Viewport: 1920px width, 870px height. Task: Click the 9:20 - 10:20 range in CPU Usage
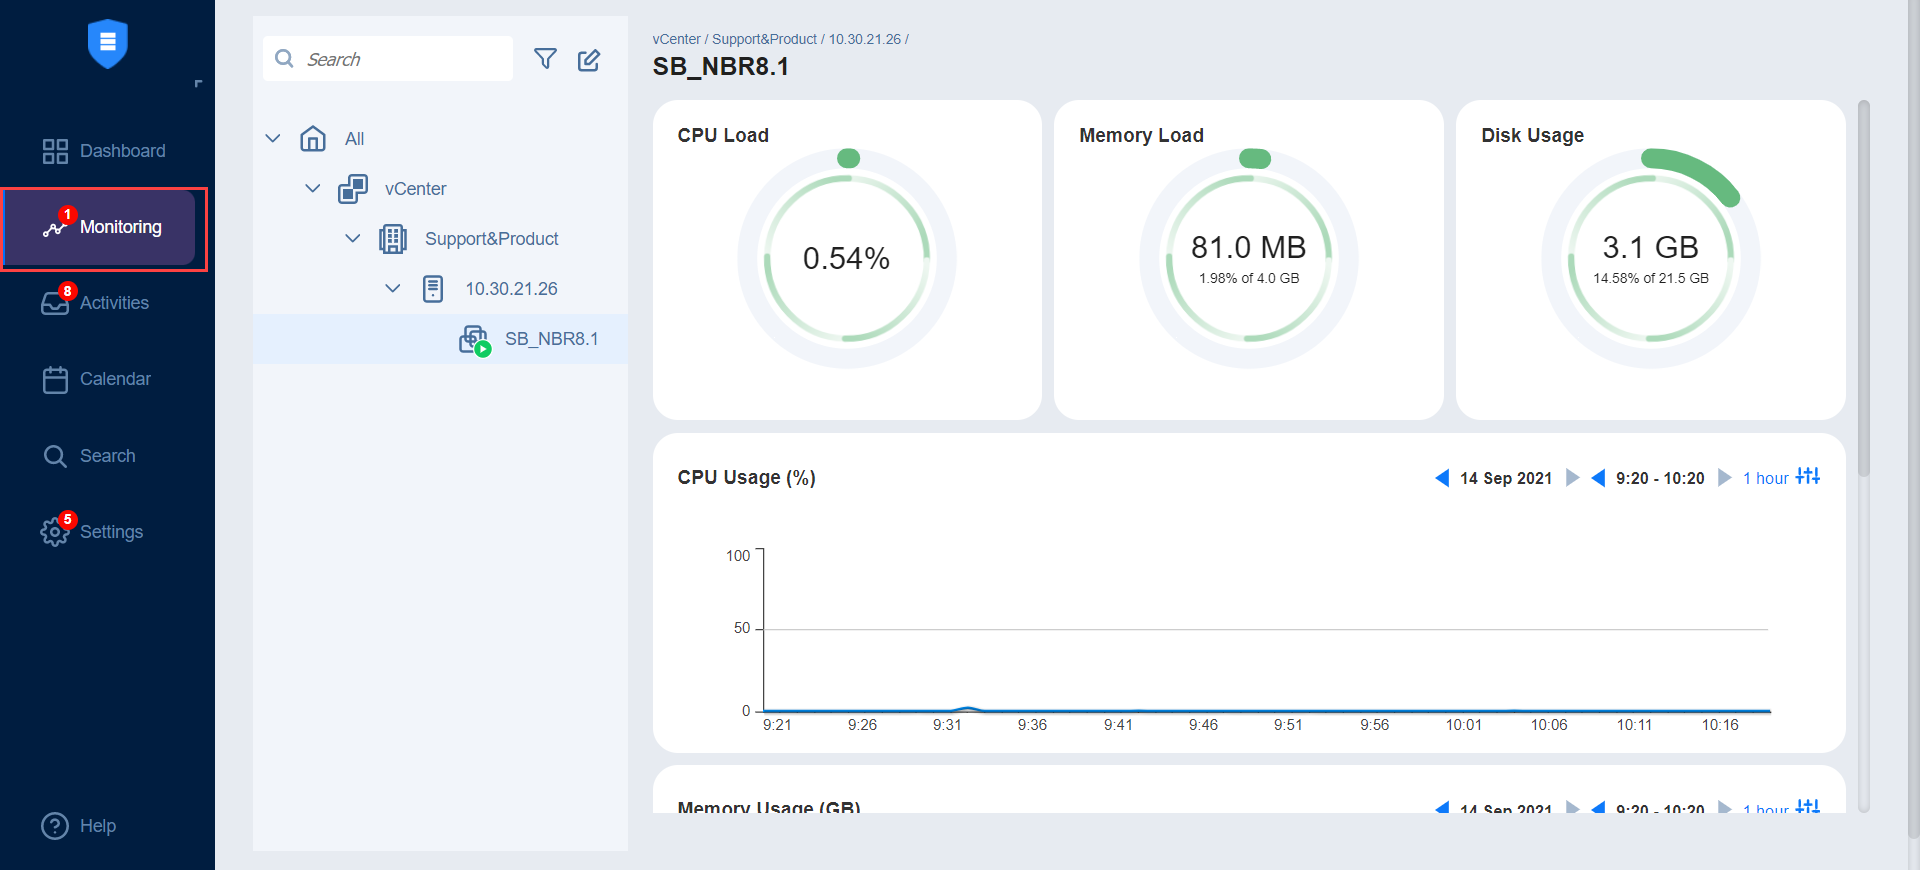pos(1660,478)
